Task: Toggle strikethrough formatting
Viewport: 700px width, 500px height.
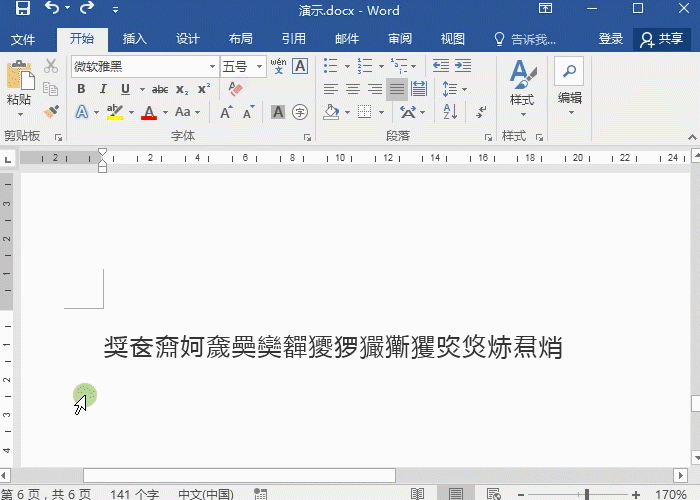Action: pos(160,89)
